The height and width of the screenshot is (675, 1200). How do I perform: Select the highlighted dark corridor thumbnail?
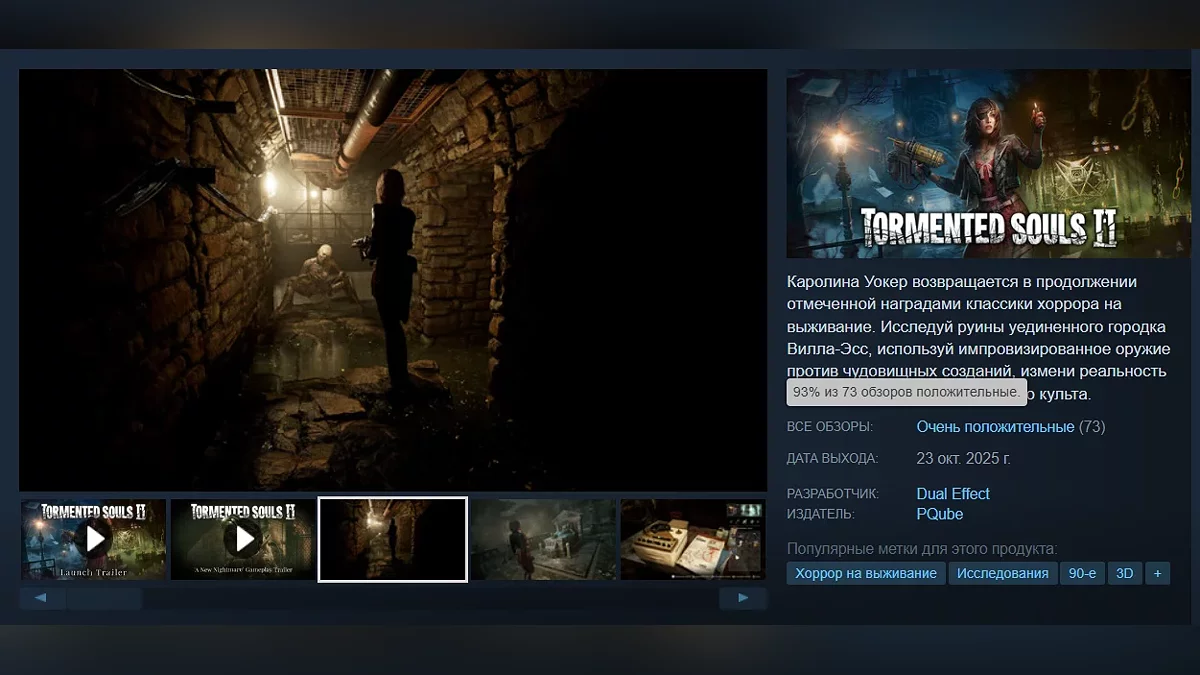tap(392, 539)
